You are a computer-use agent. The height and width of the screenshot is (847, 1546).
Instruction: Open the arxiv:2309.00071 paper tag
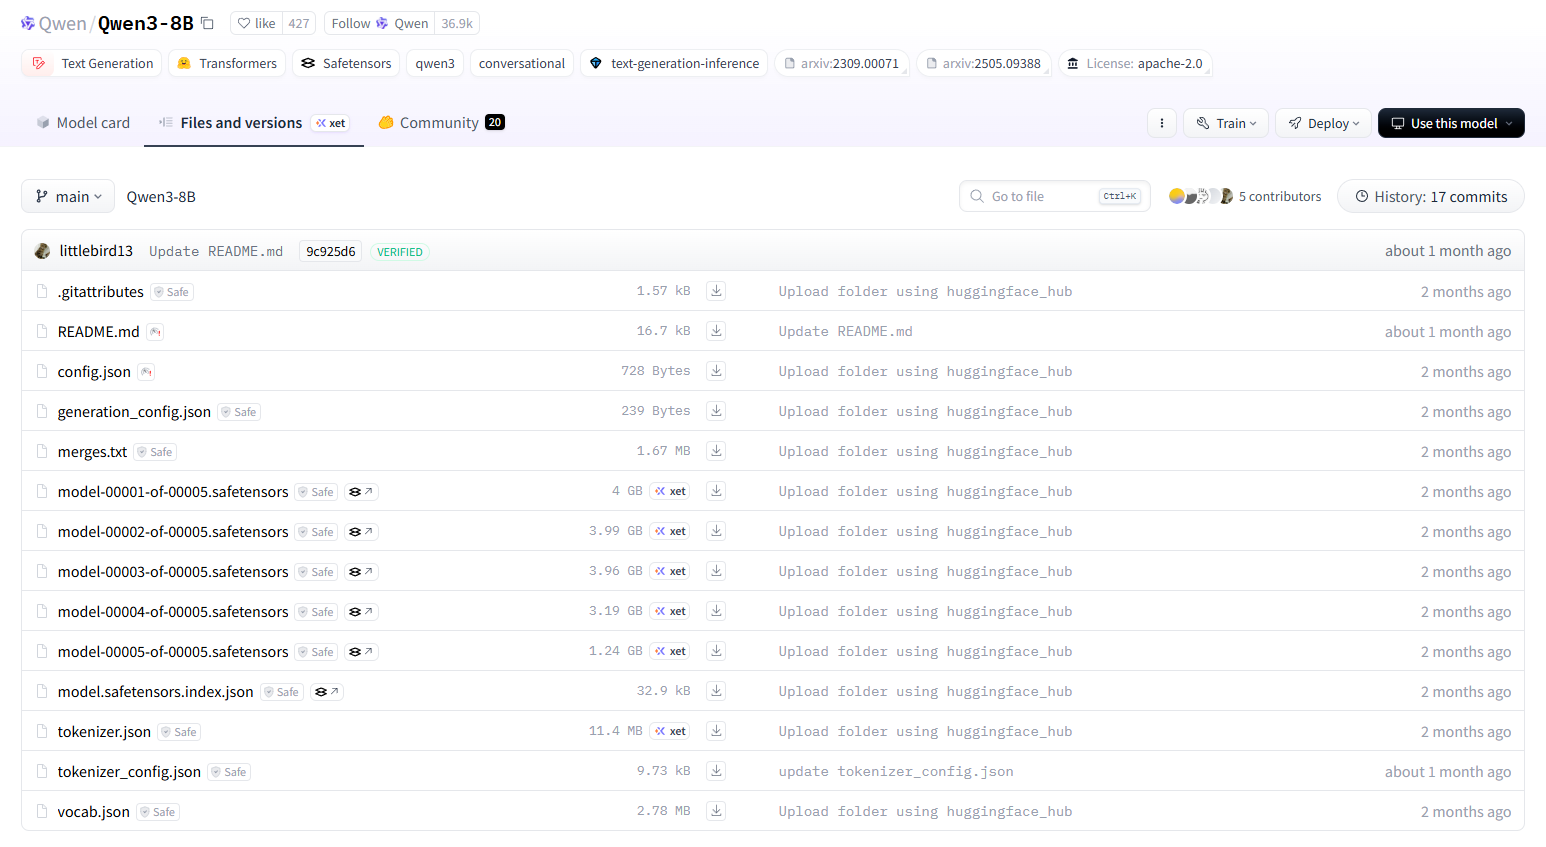tap(841, 63)
